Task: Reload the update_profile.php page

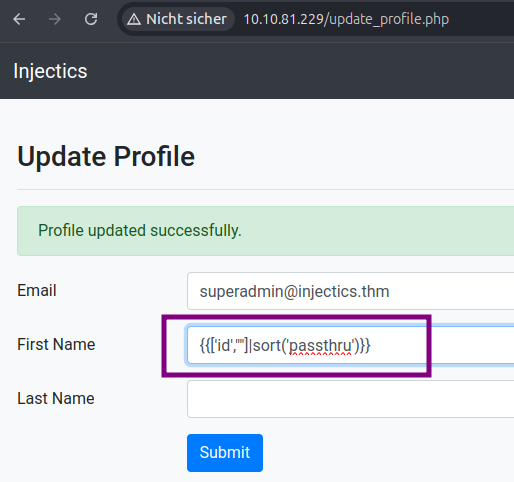Action: [x=91, y=19]
